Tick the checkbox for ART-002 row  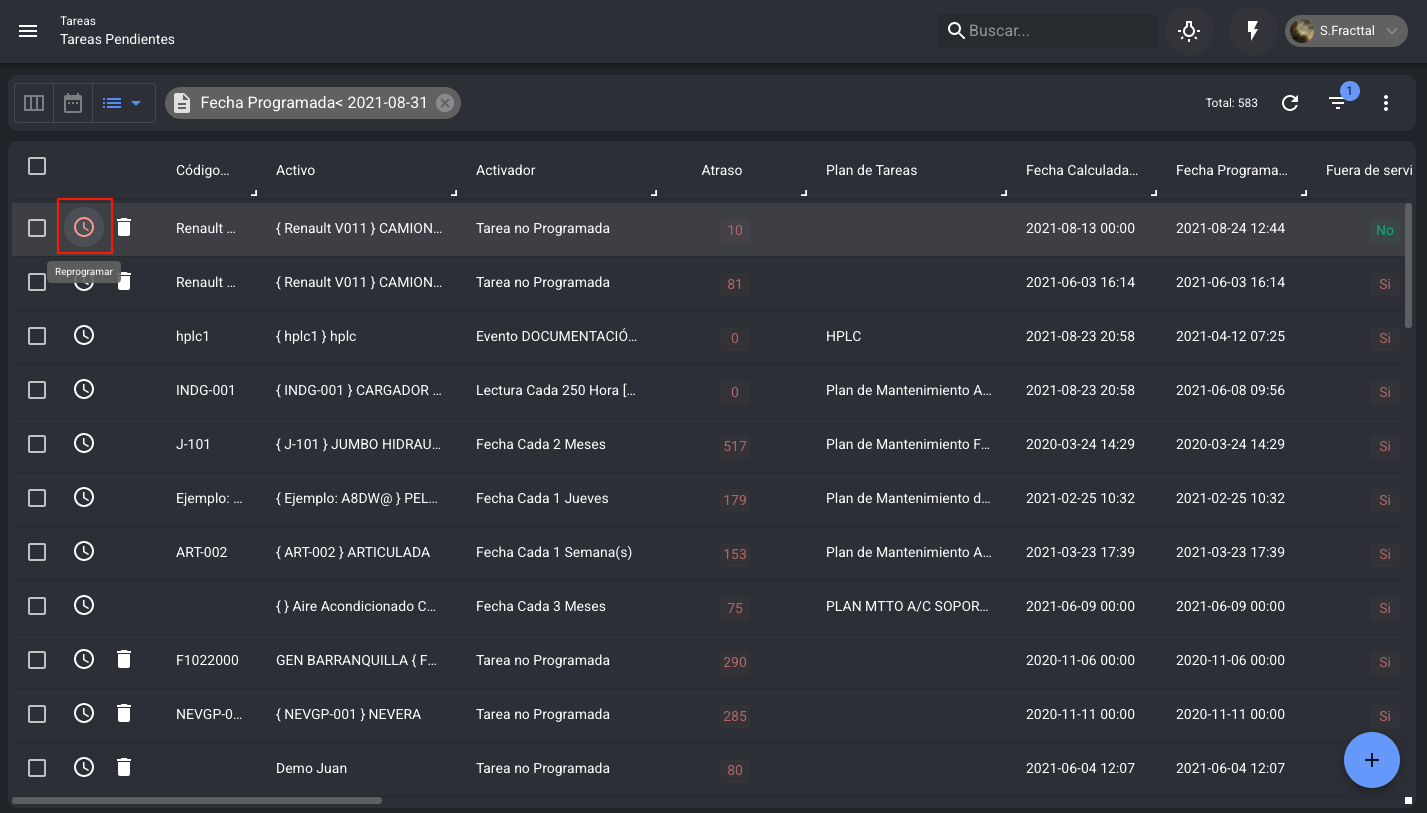[x=37, y=552]
